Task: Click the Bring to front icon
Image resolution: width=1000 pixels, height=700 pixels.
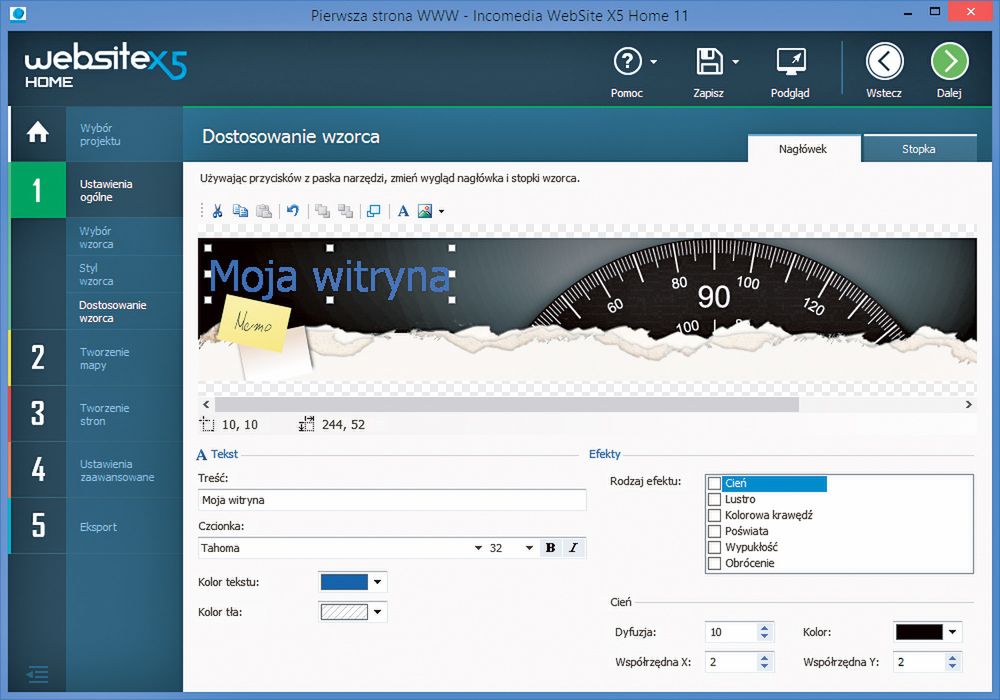Action: click(x=323, y=211)
